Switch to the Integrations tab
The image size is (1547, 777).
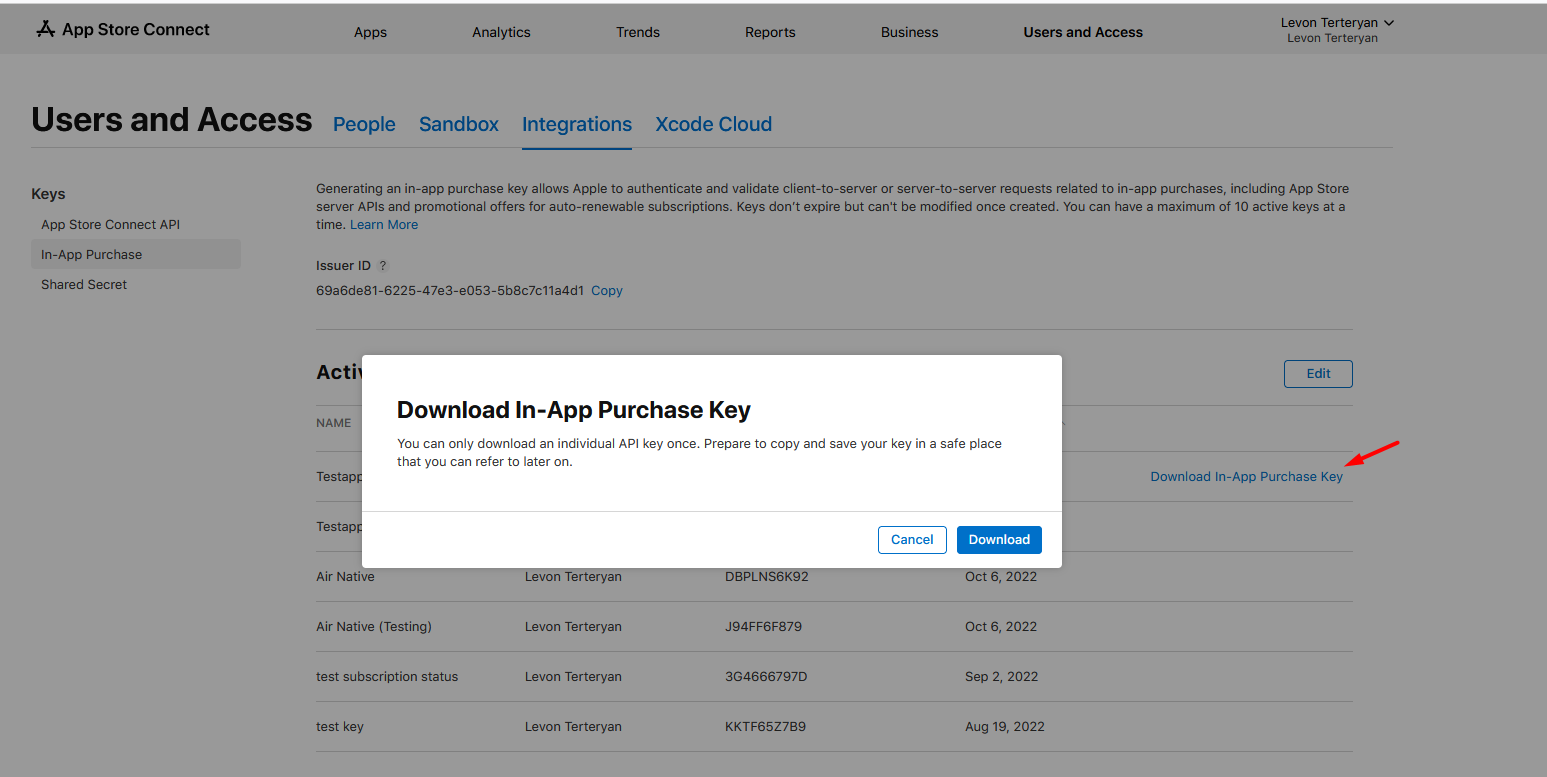[x=577, y=124]
